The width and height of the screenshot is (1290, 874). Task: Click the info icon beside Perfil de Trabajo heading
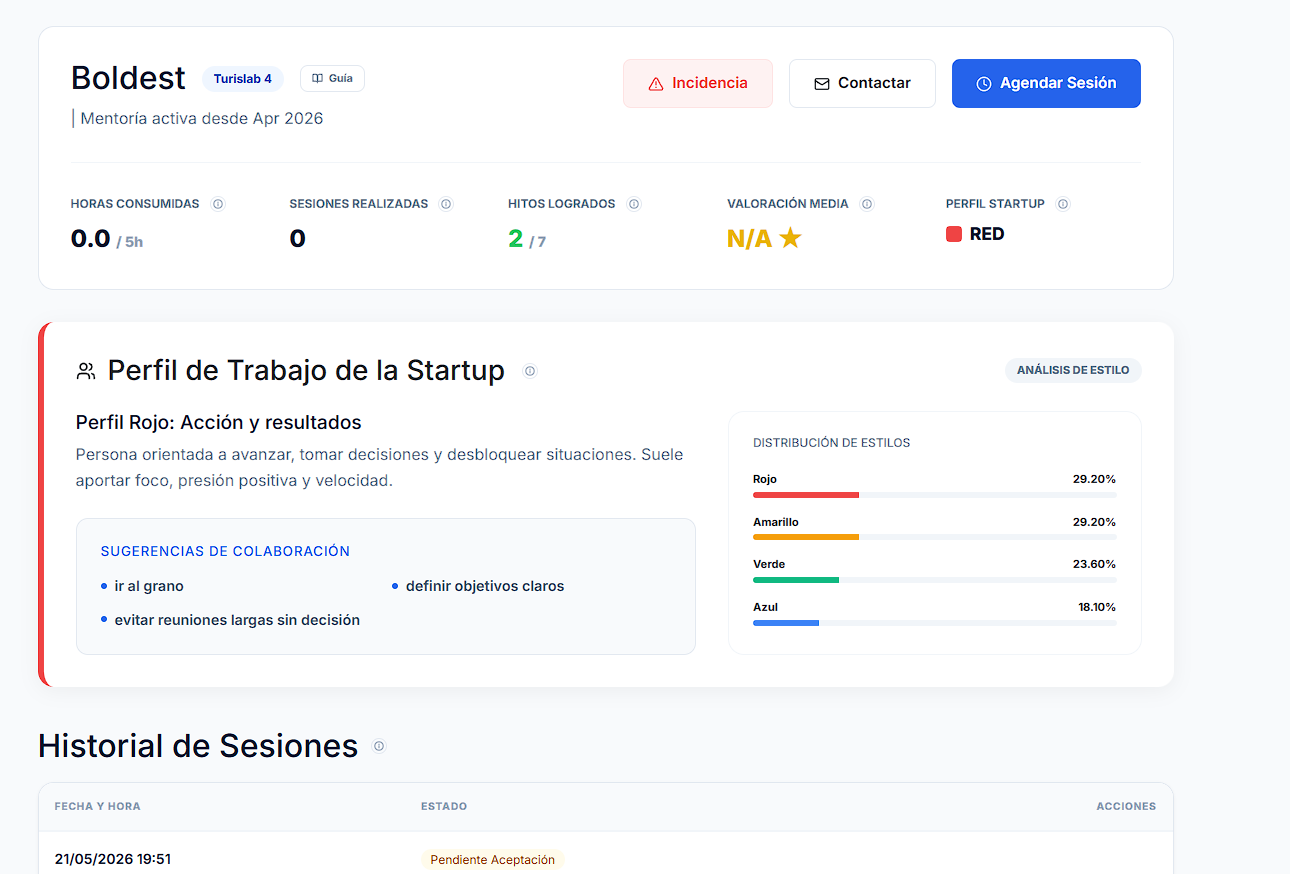click(x=530, y=371)
